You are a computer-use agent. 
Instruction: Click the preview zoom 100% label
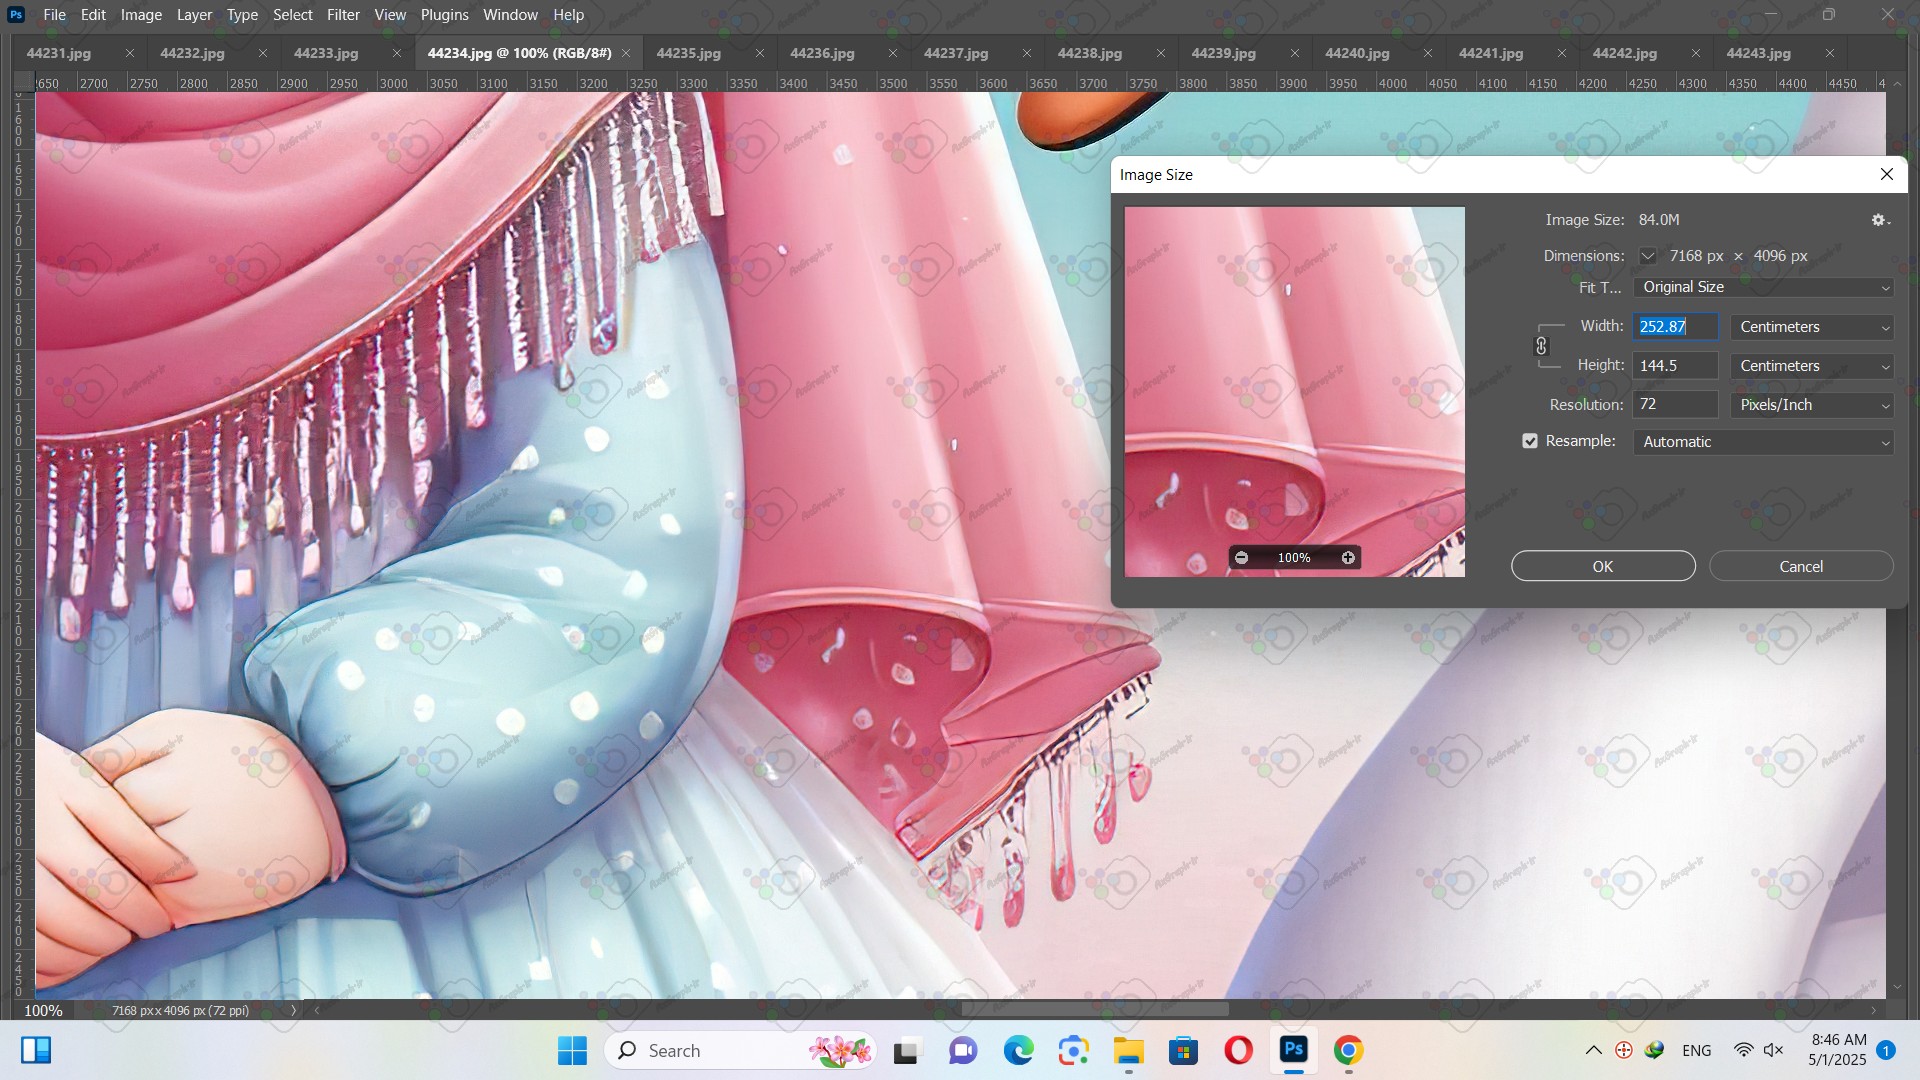tap(1294, 558)
